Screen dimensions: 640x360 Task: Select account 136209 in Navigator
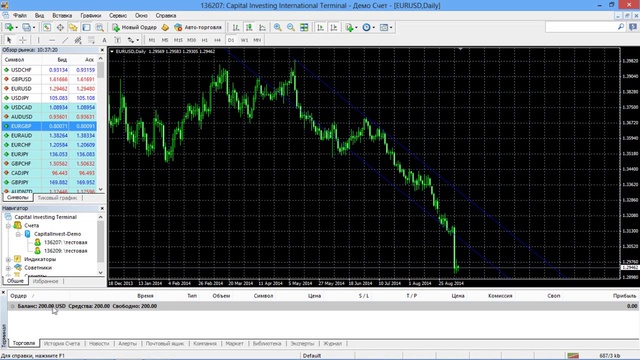tap(65, 251)
